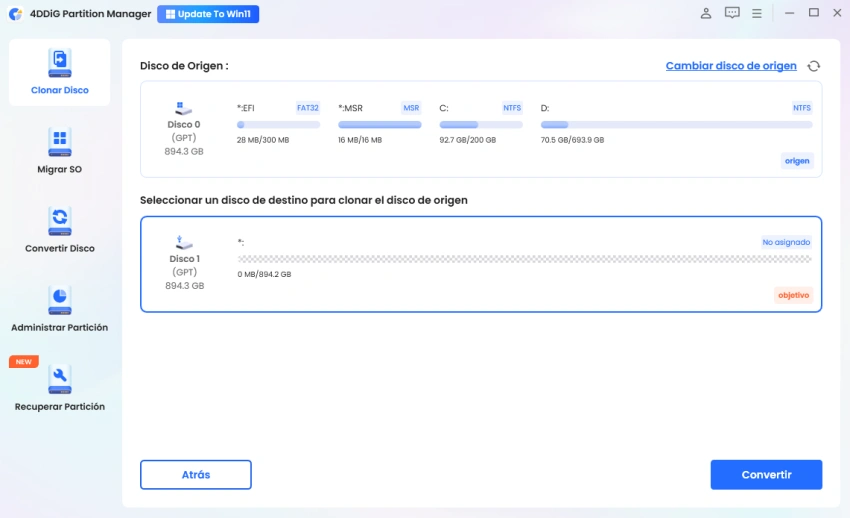Click the 4DDiG Partition Manager title
Image resolution: width=850 pixels, height=518 pixels.
point(91,14)
